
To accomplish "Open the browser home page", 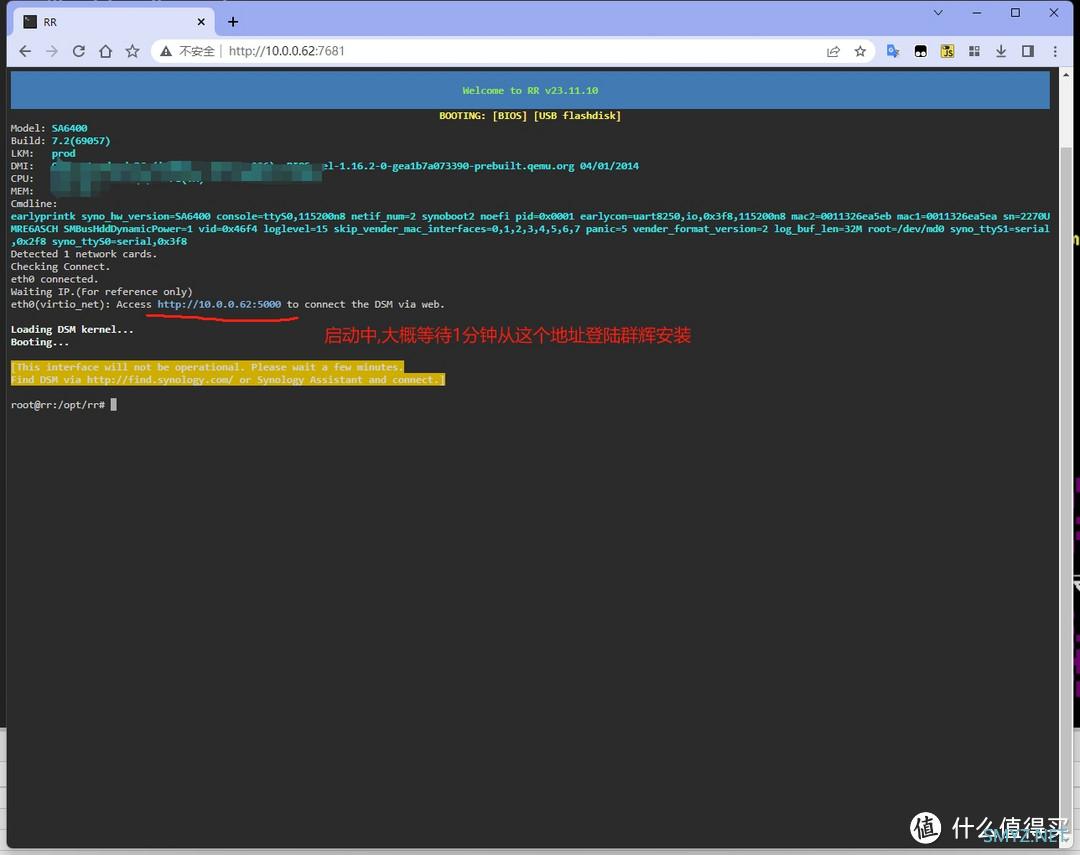I will [105, 51].
